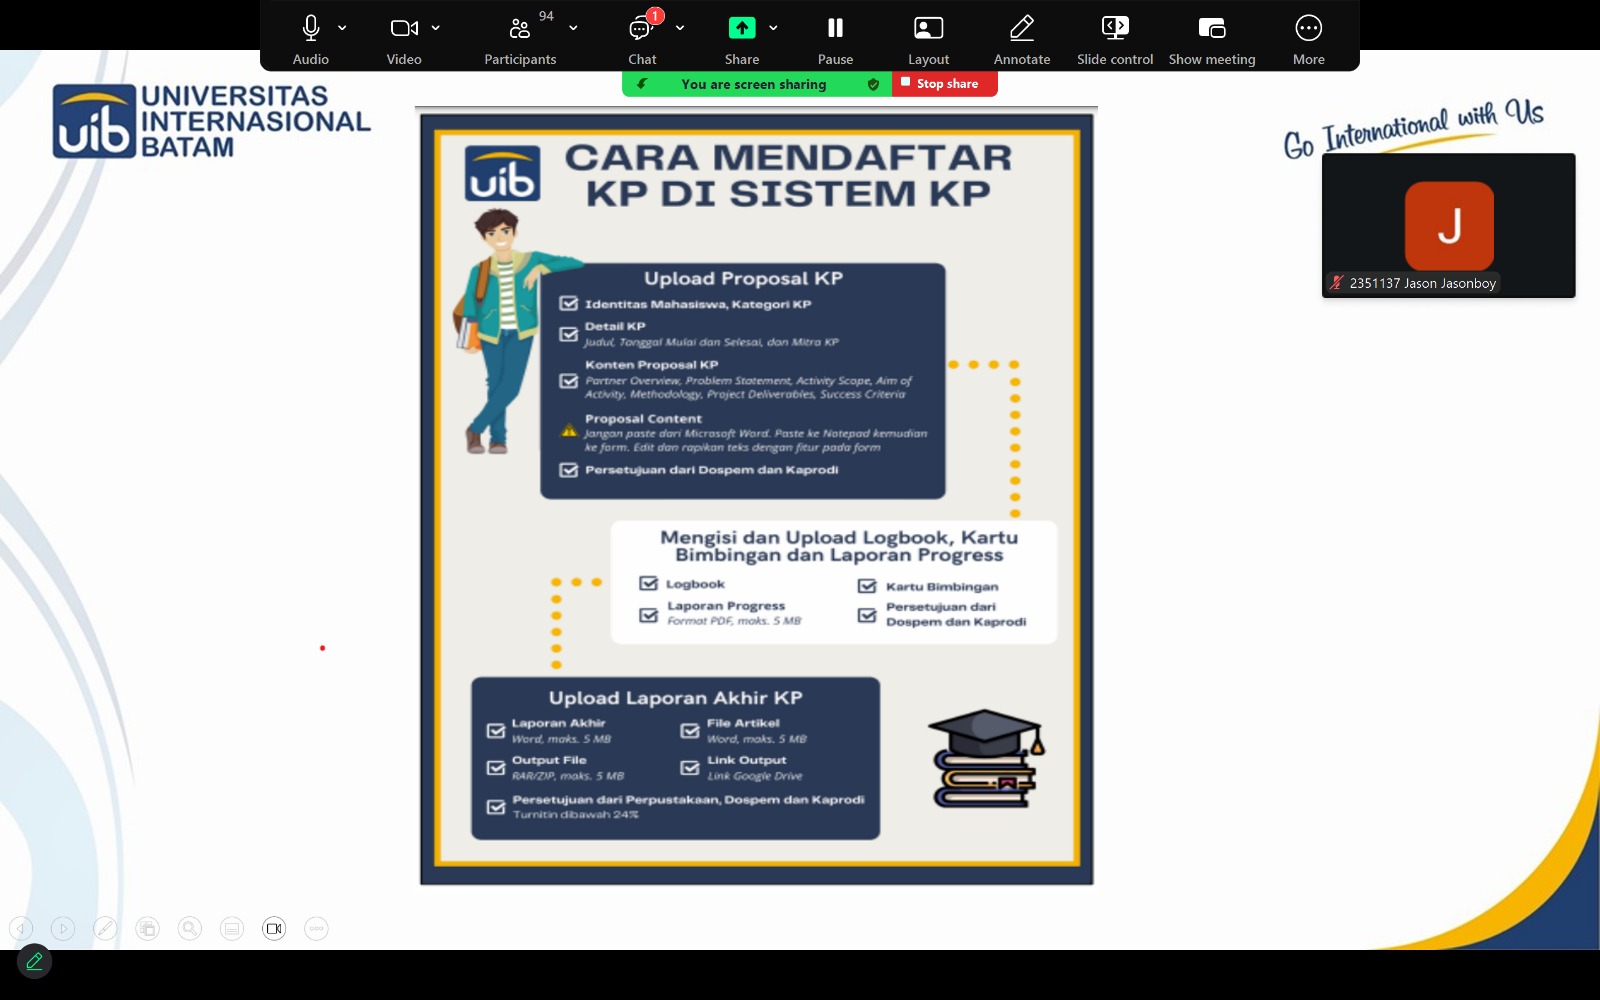The image size is (1600, 1000).
Task: Toggle the Audio microphone in Zoom toolbar
Action: point(311,28)
